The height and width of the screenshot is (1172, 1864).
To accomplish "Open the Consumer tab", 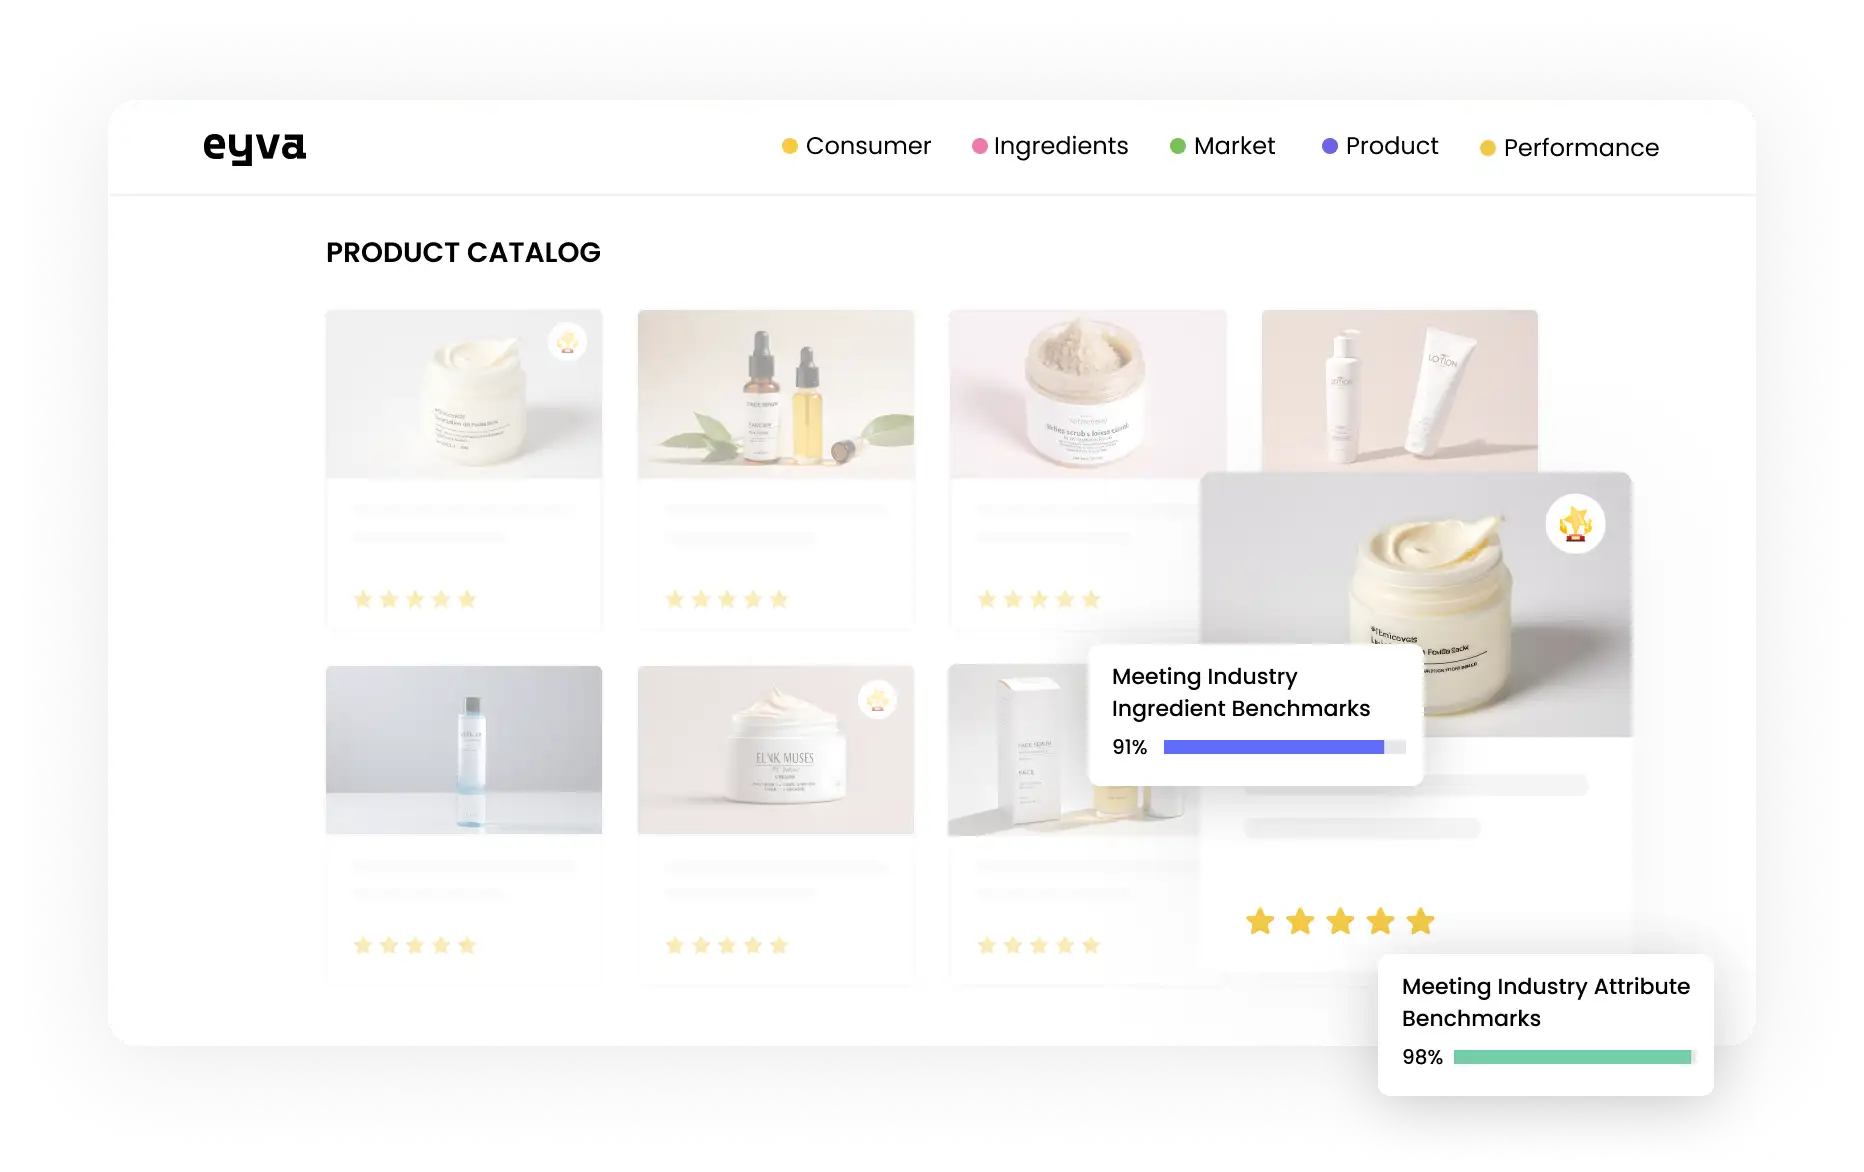I will [x=867, y=146].
